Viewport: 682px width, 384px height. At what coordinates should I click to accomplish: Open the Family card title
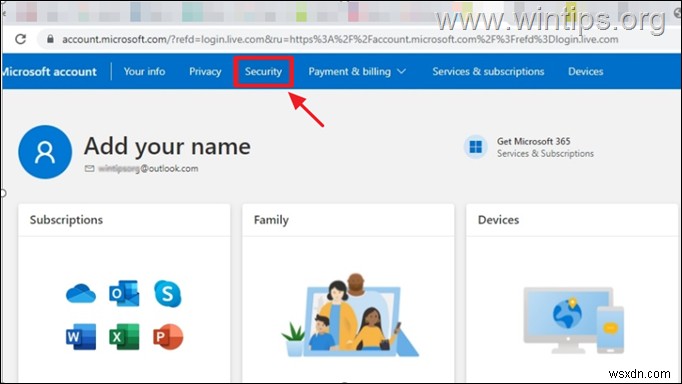point(271,220)
